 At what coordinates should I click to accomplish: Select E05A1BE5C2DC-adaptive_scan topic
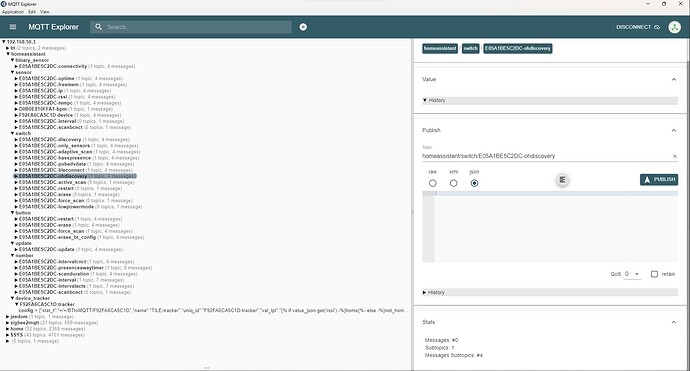tap(55, 152)
